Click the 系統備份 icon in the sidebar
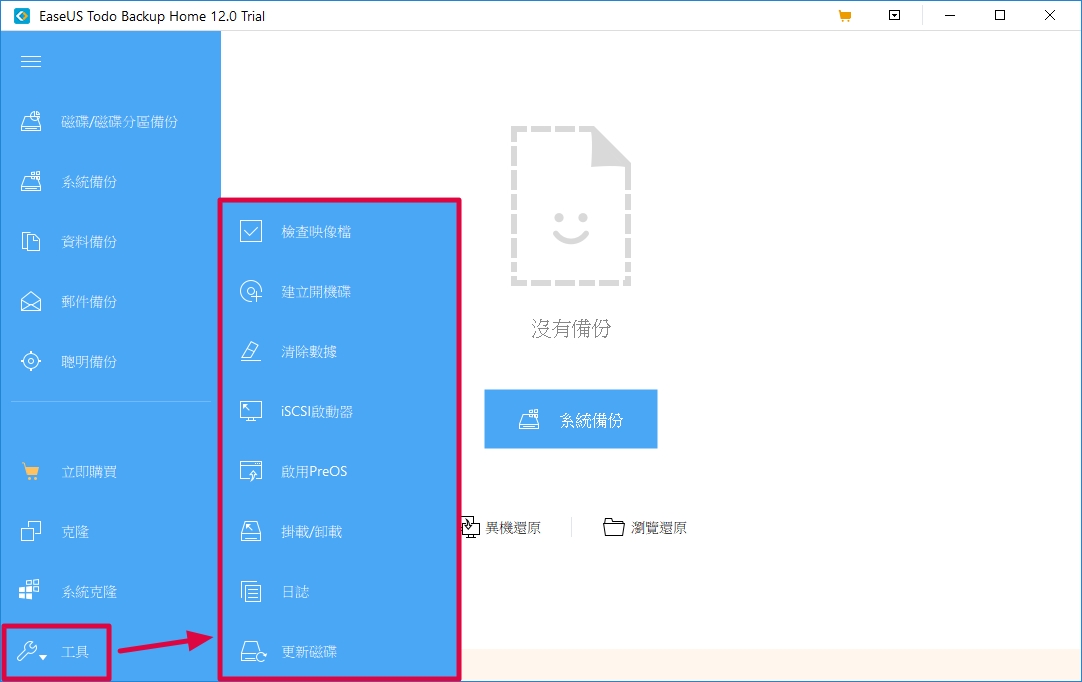 click(x=31, y=182)
